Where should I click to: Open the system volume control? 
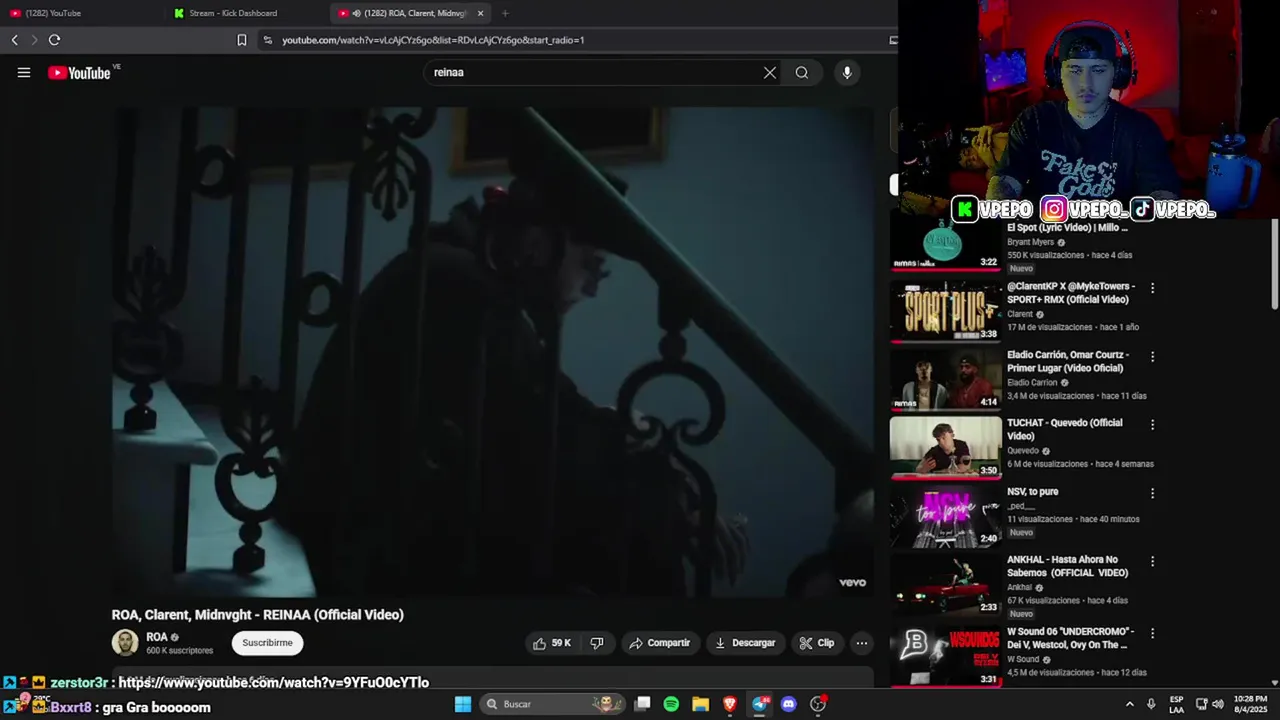[1217, 704]
